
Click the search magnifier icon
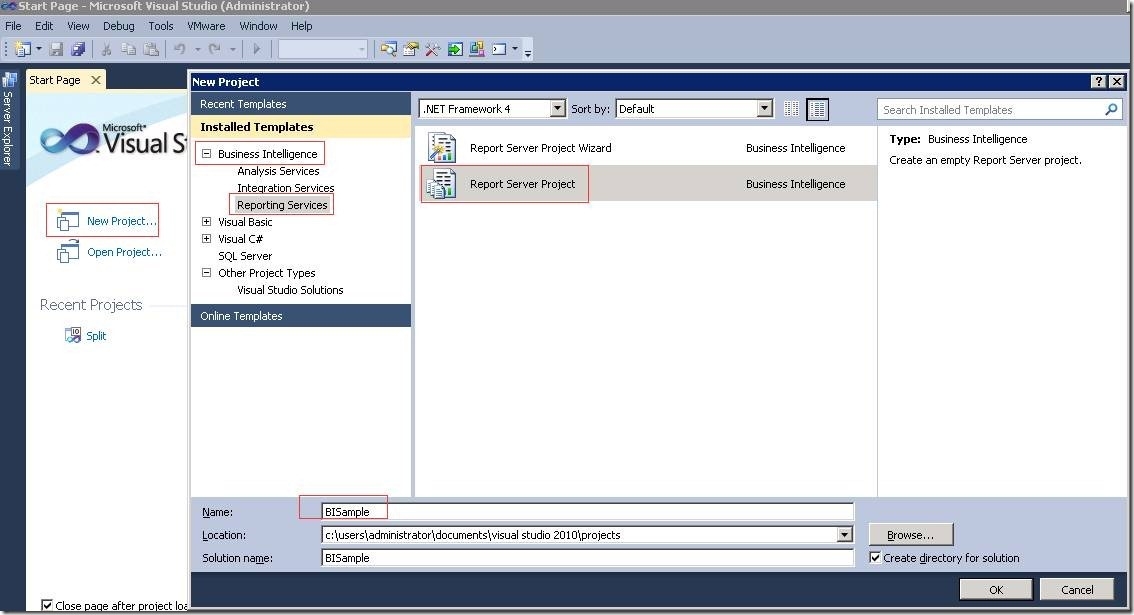1112,109
